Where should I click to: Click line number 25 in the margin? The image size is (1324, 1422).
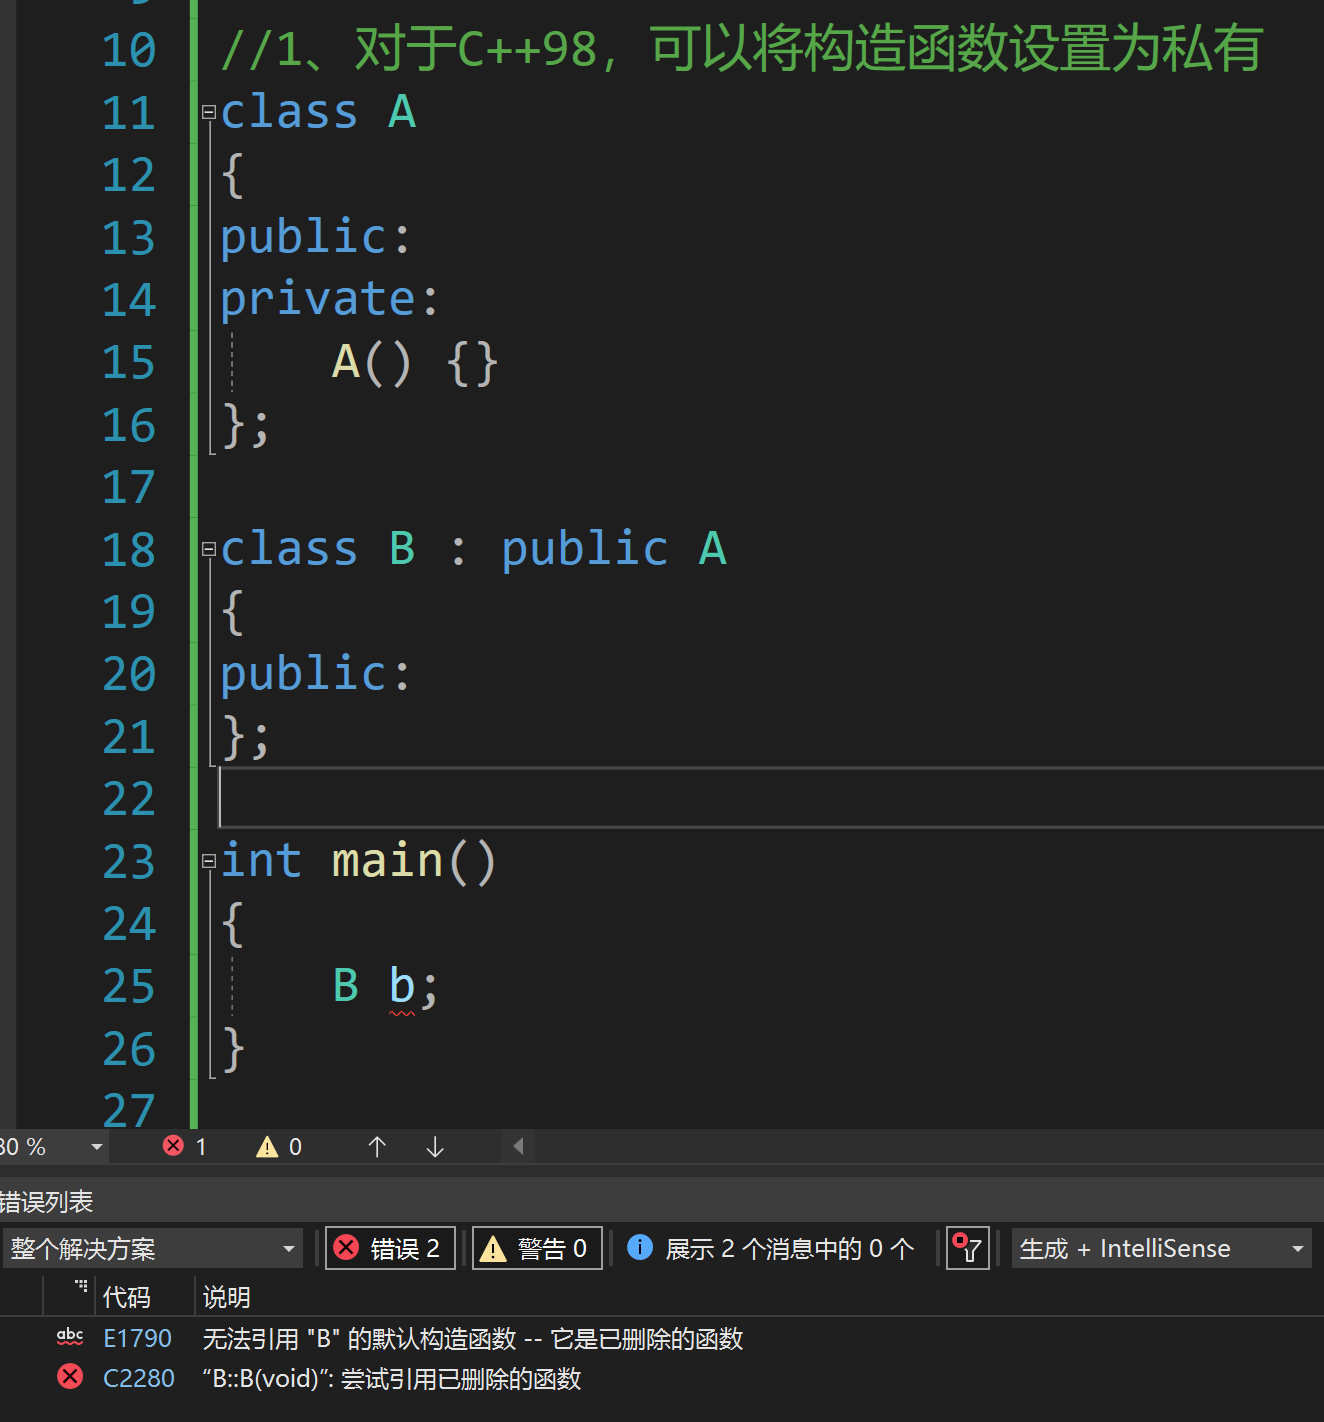129,987
